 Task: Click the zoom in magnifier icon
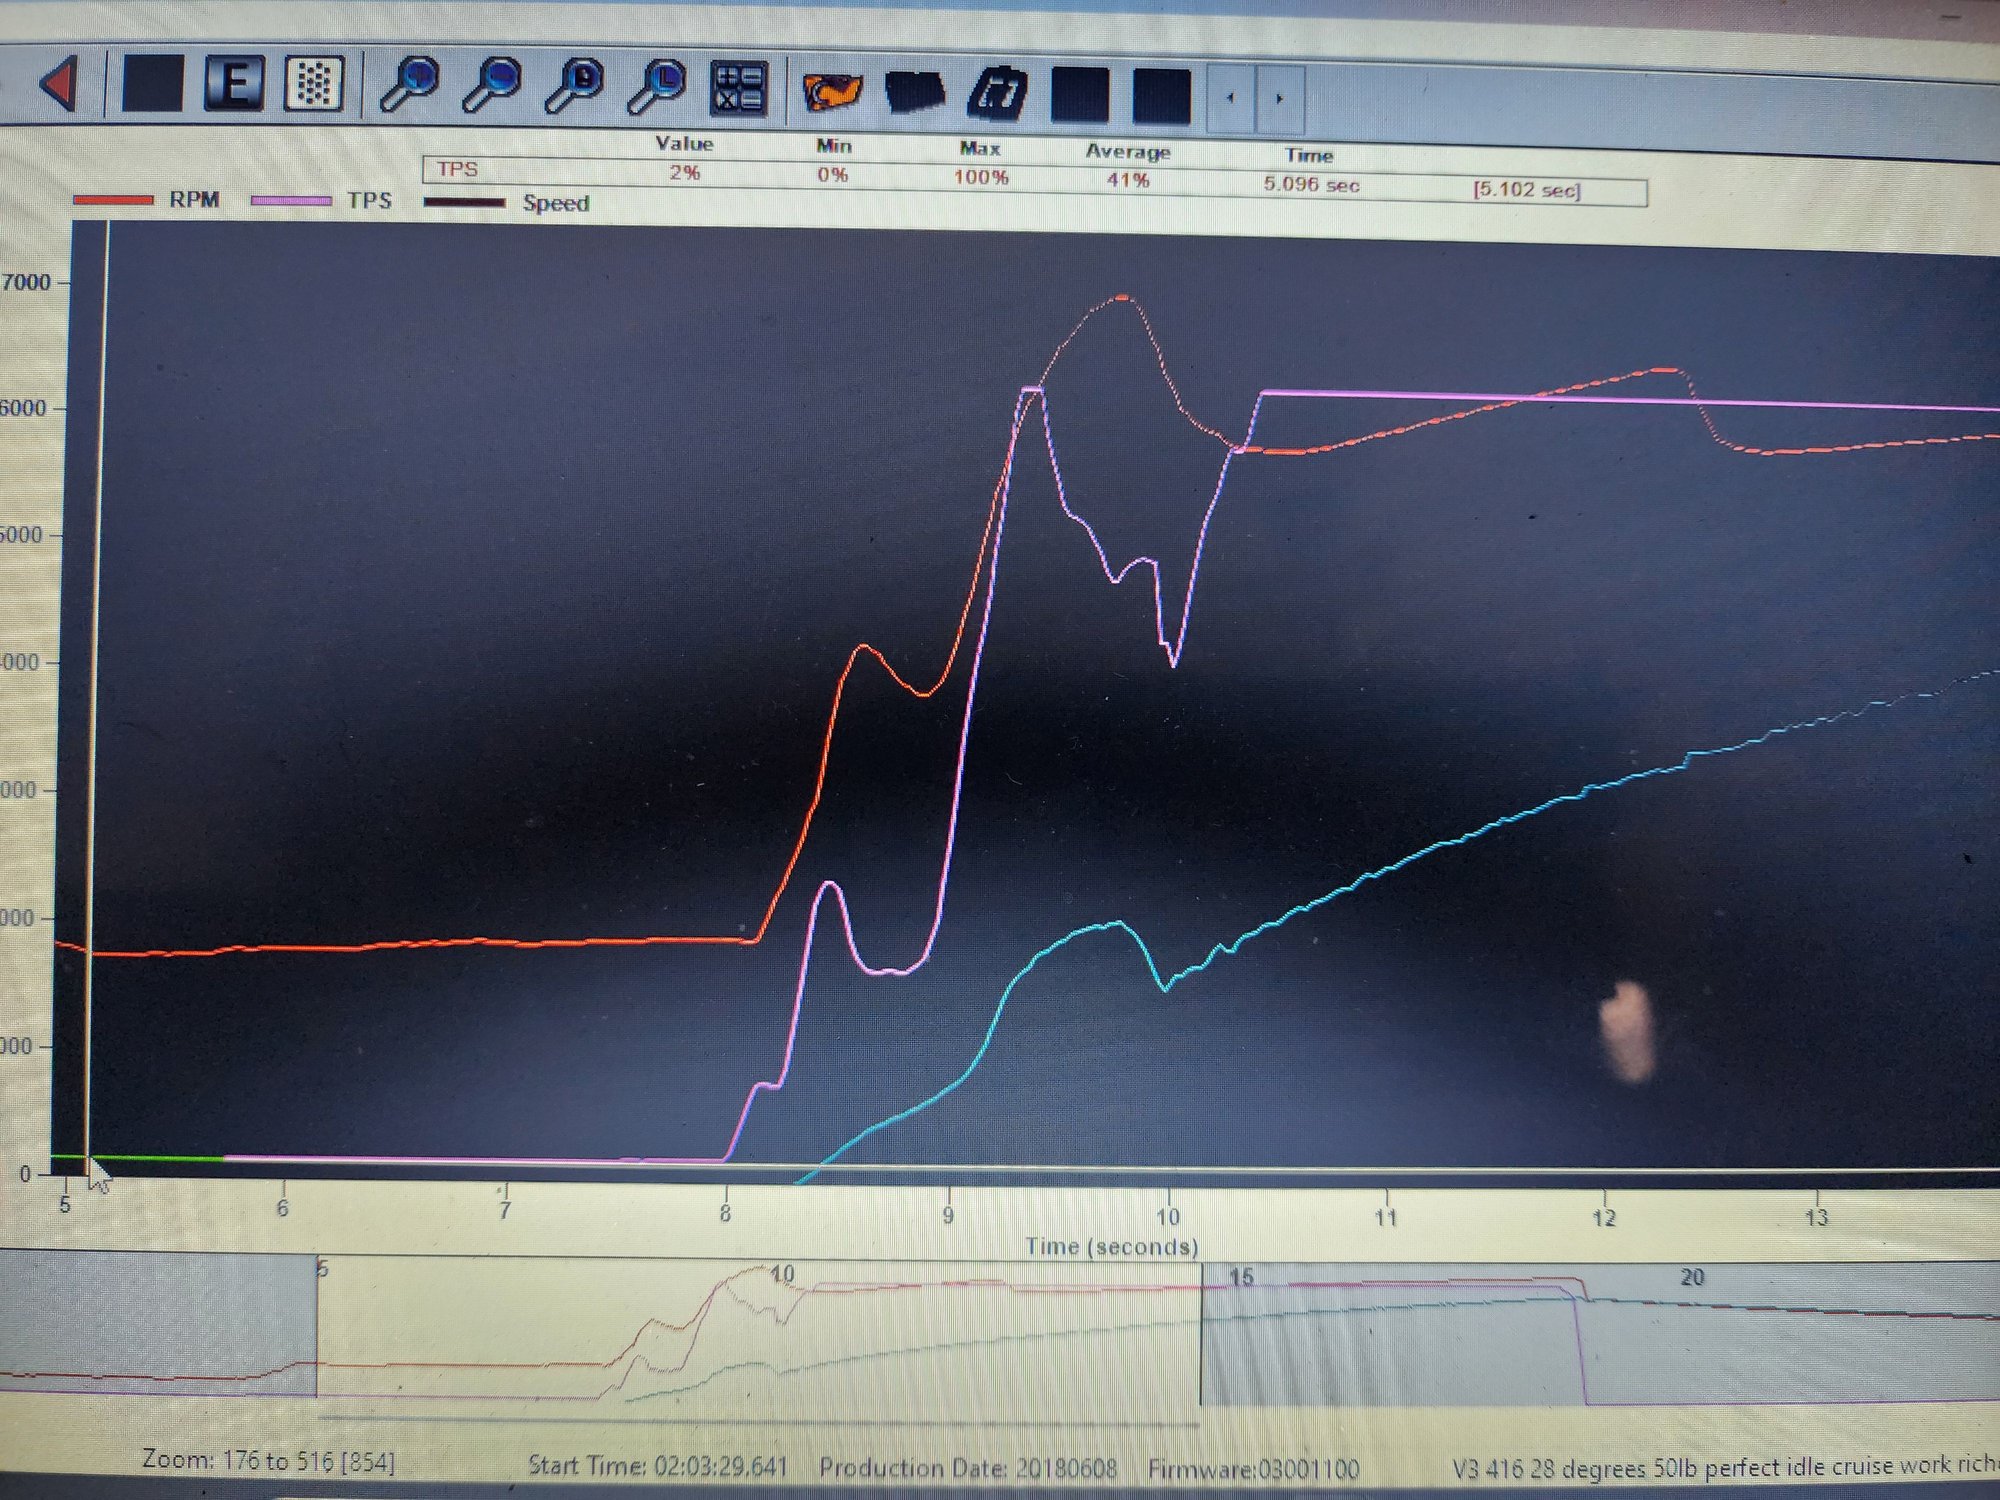(x=410, y=84)
